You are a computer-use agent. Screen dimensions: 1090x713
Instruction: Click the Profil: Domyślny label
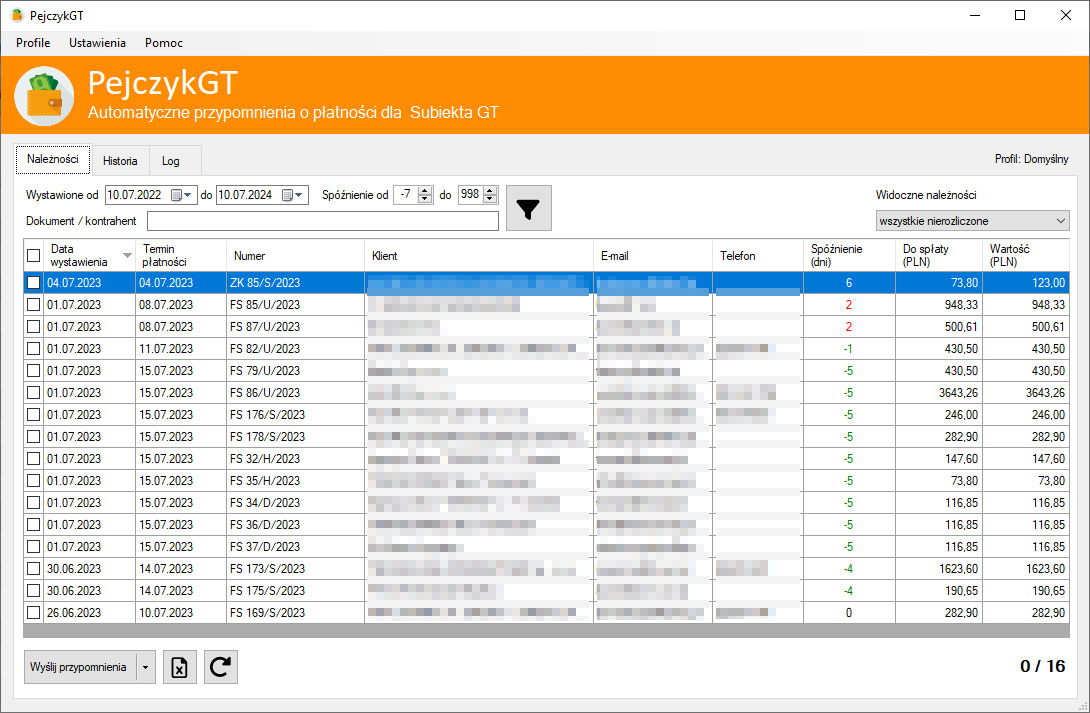[1032, 159]
